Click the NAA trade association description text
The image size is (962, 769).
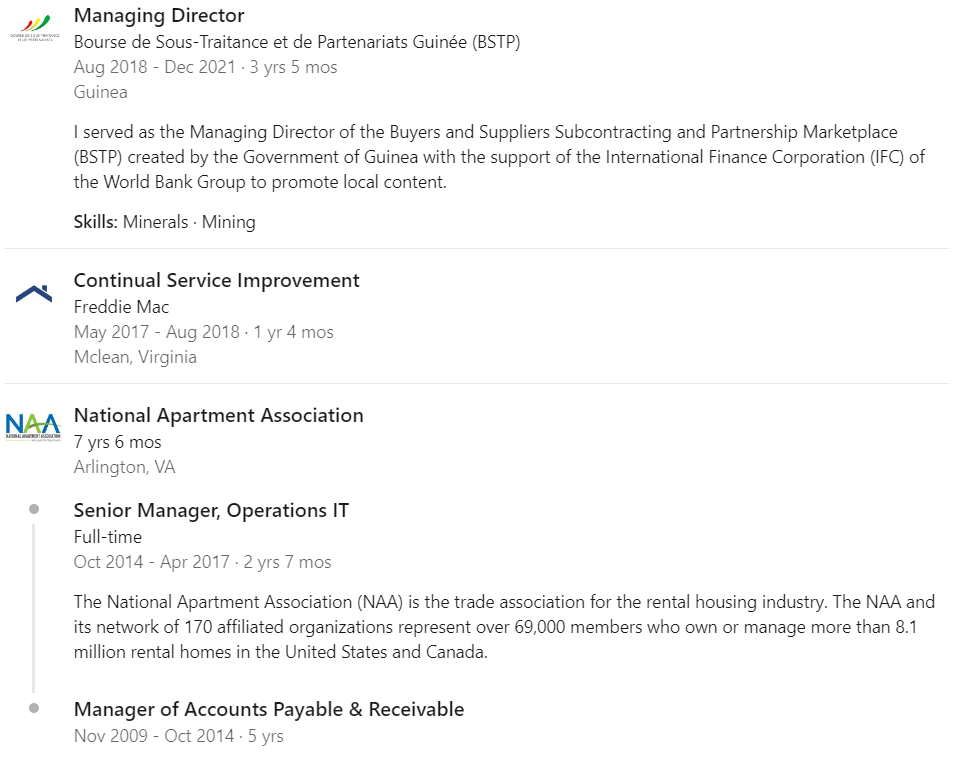504,627
